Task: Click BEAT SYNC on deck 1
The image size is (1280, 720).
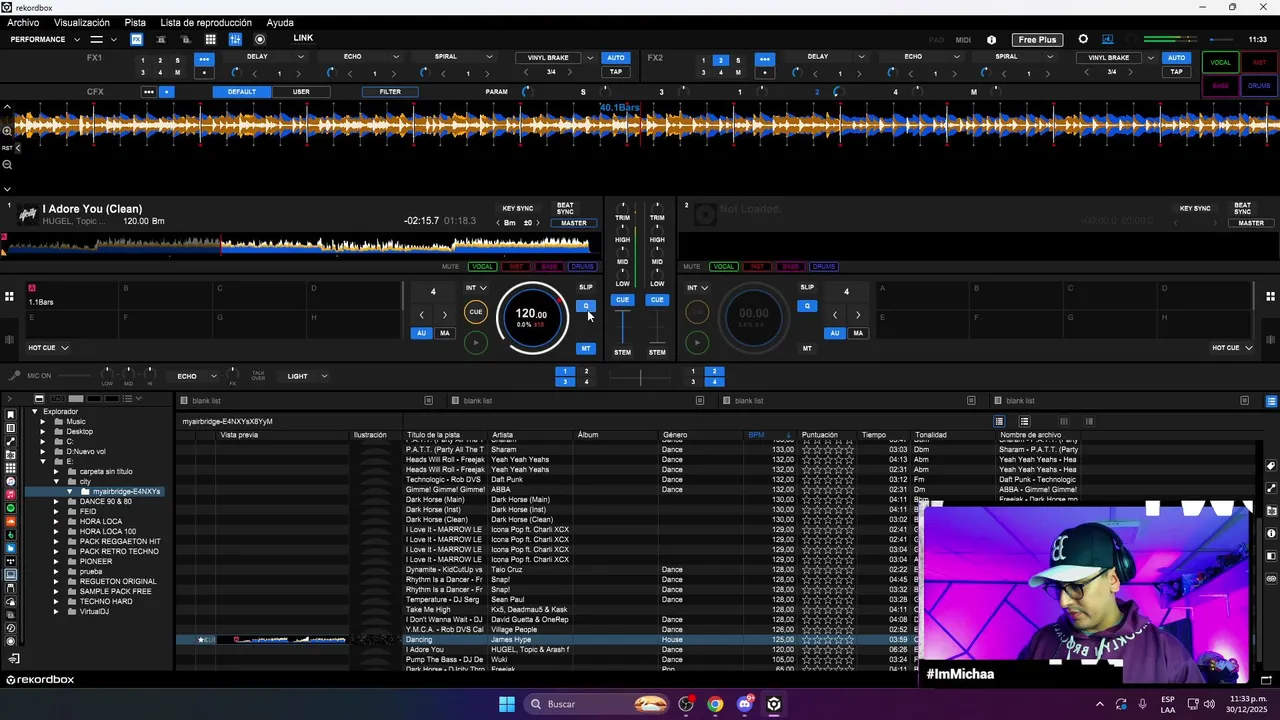Action: click(565, 209)
